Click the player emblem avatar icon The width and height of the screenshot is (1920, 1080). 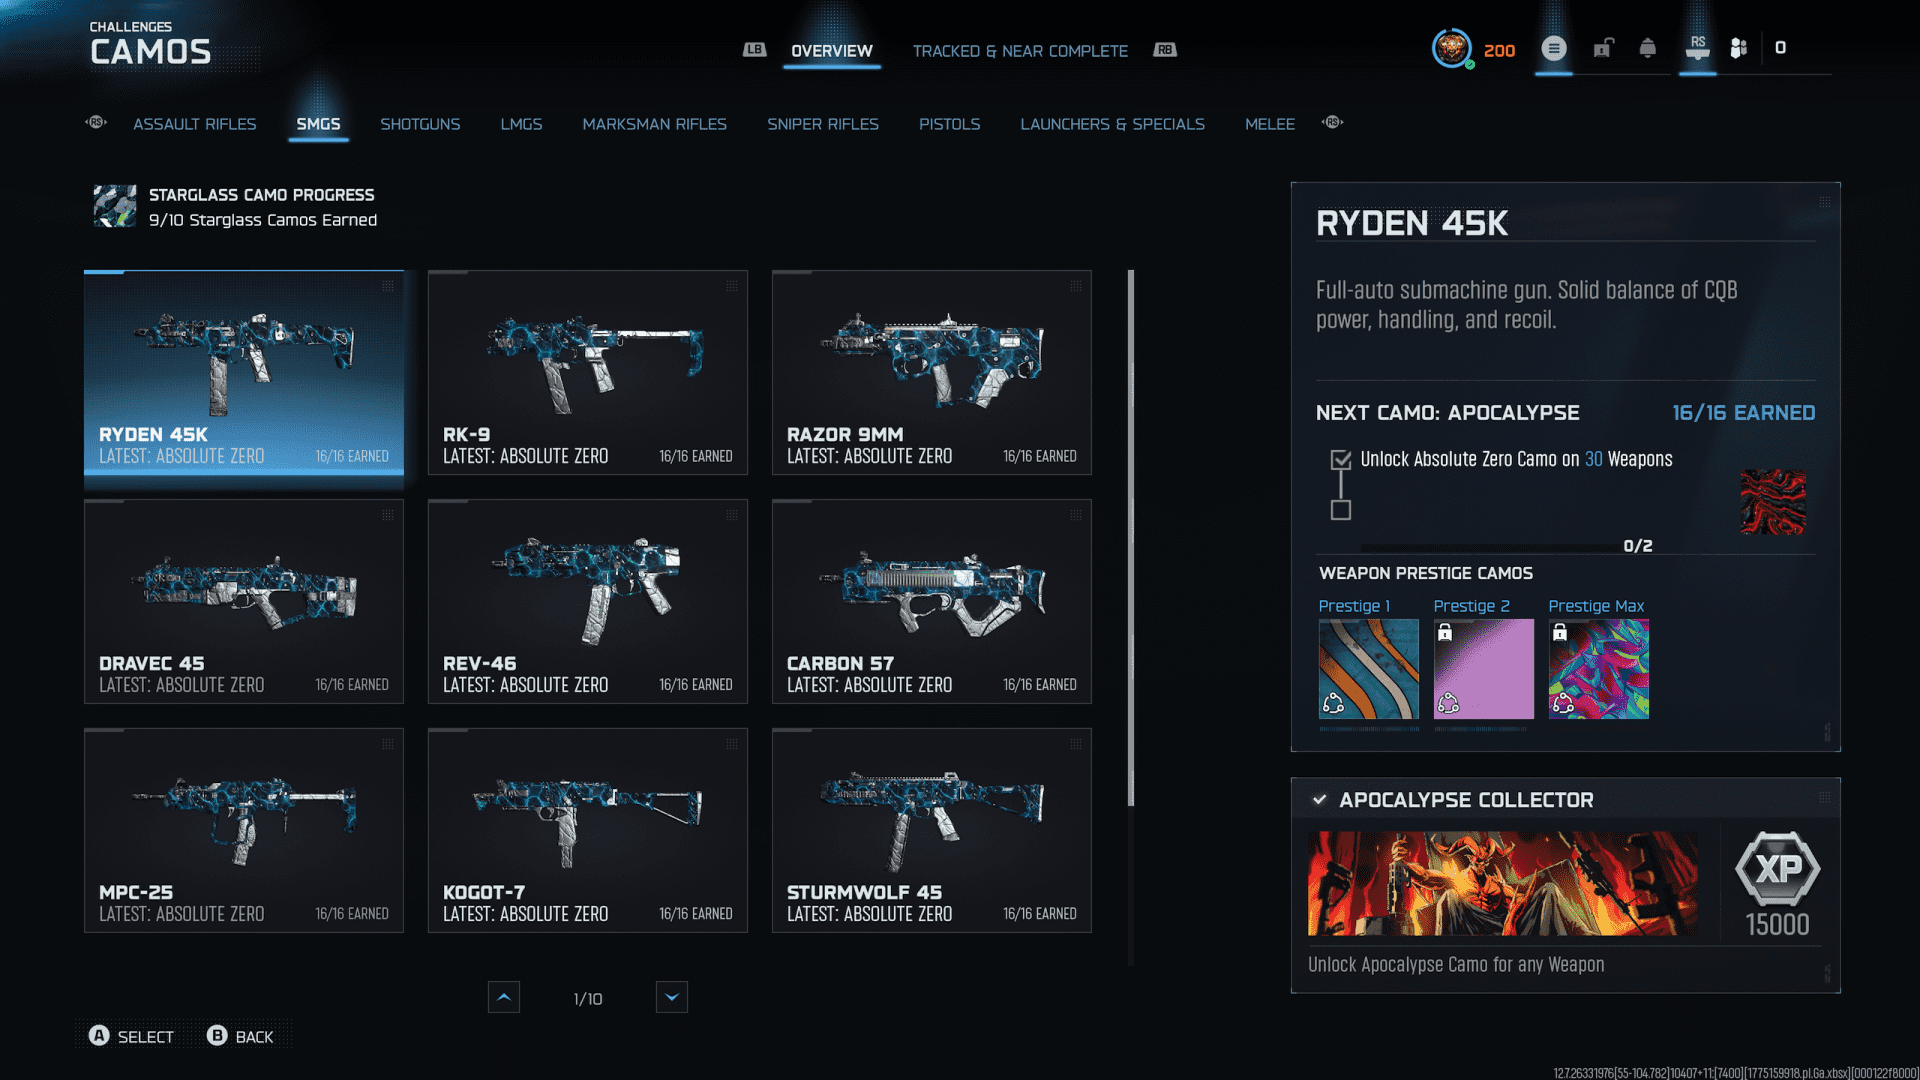tap(1451, 48)
